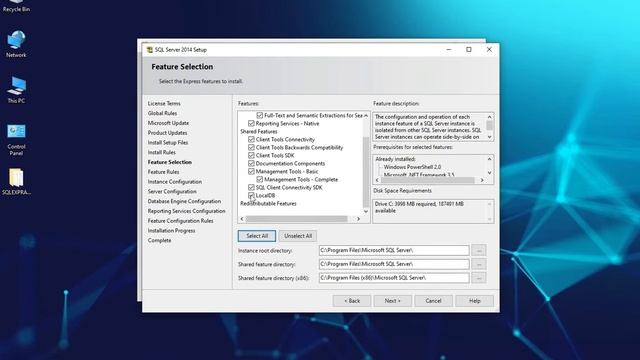Click Features list scroll left arrow
Screen dimensions: 640x360
pyautogui.click(x=242, y=219)
